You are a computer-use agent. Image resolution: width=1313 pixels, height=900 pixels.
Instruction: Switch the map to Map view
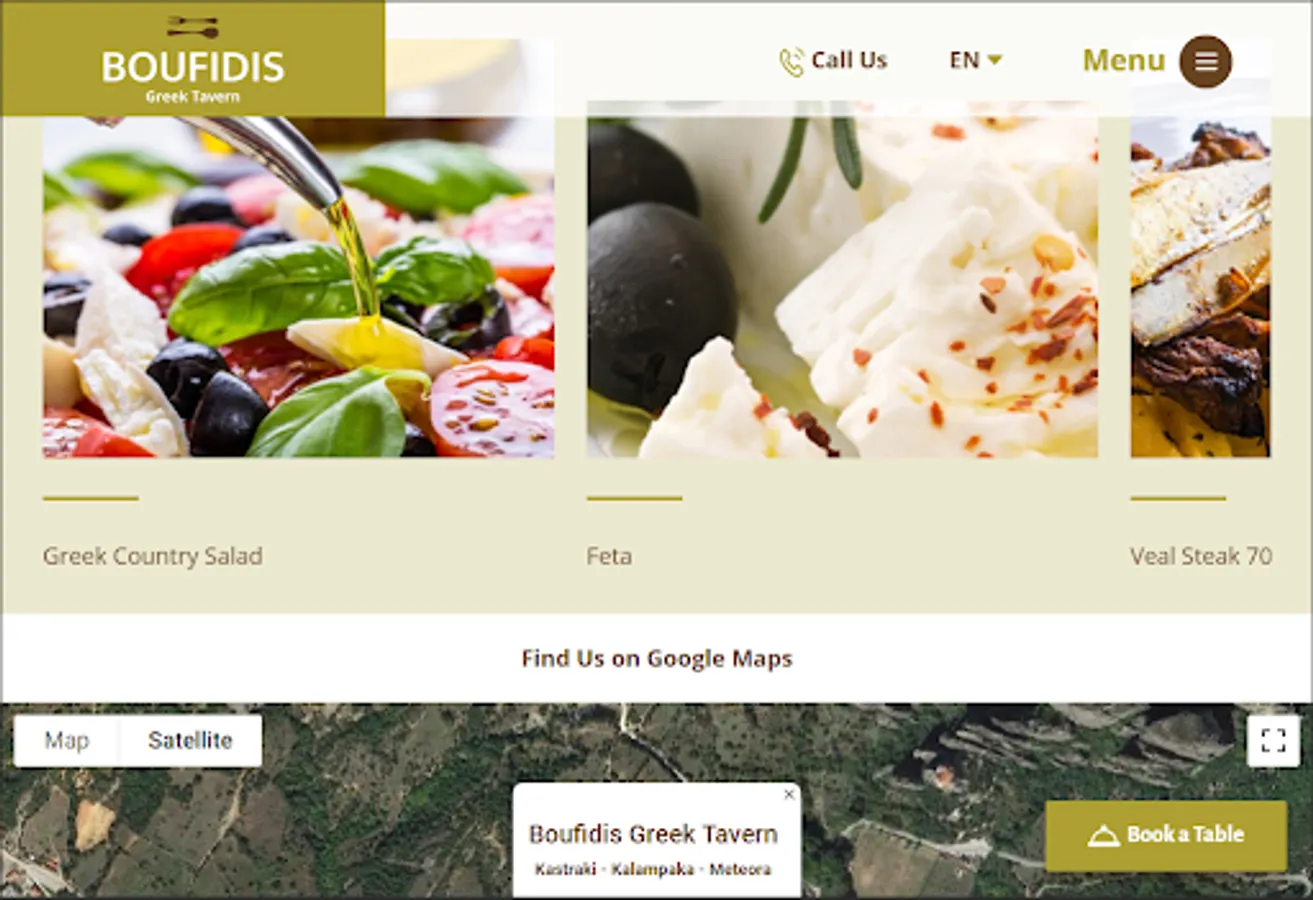[x=67, y=740]
